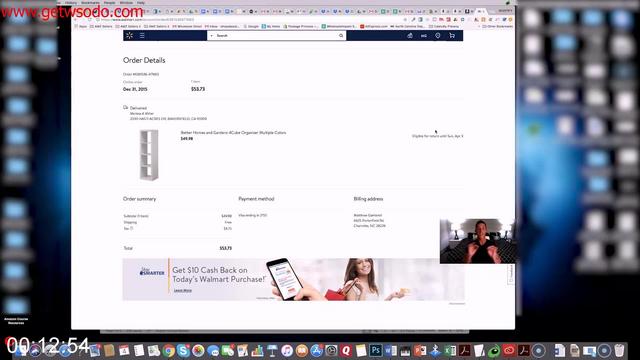The width and height of the screenshot is (640, 360).
Task: Open the search department dropdown
Action: (x=211, y=36)
